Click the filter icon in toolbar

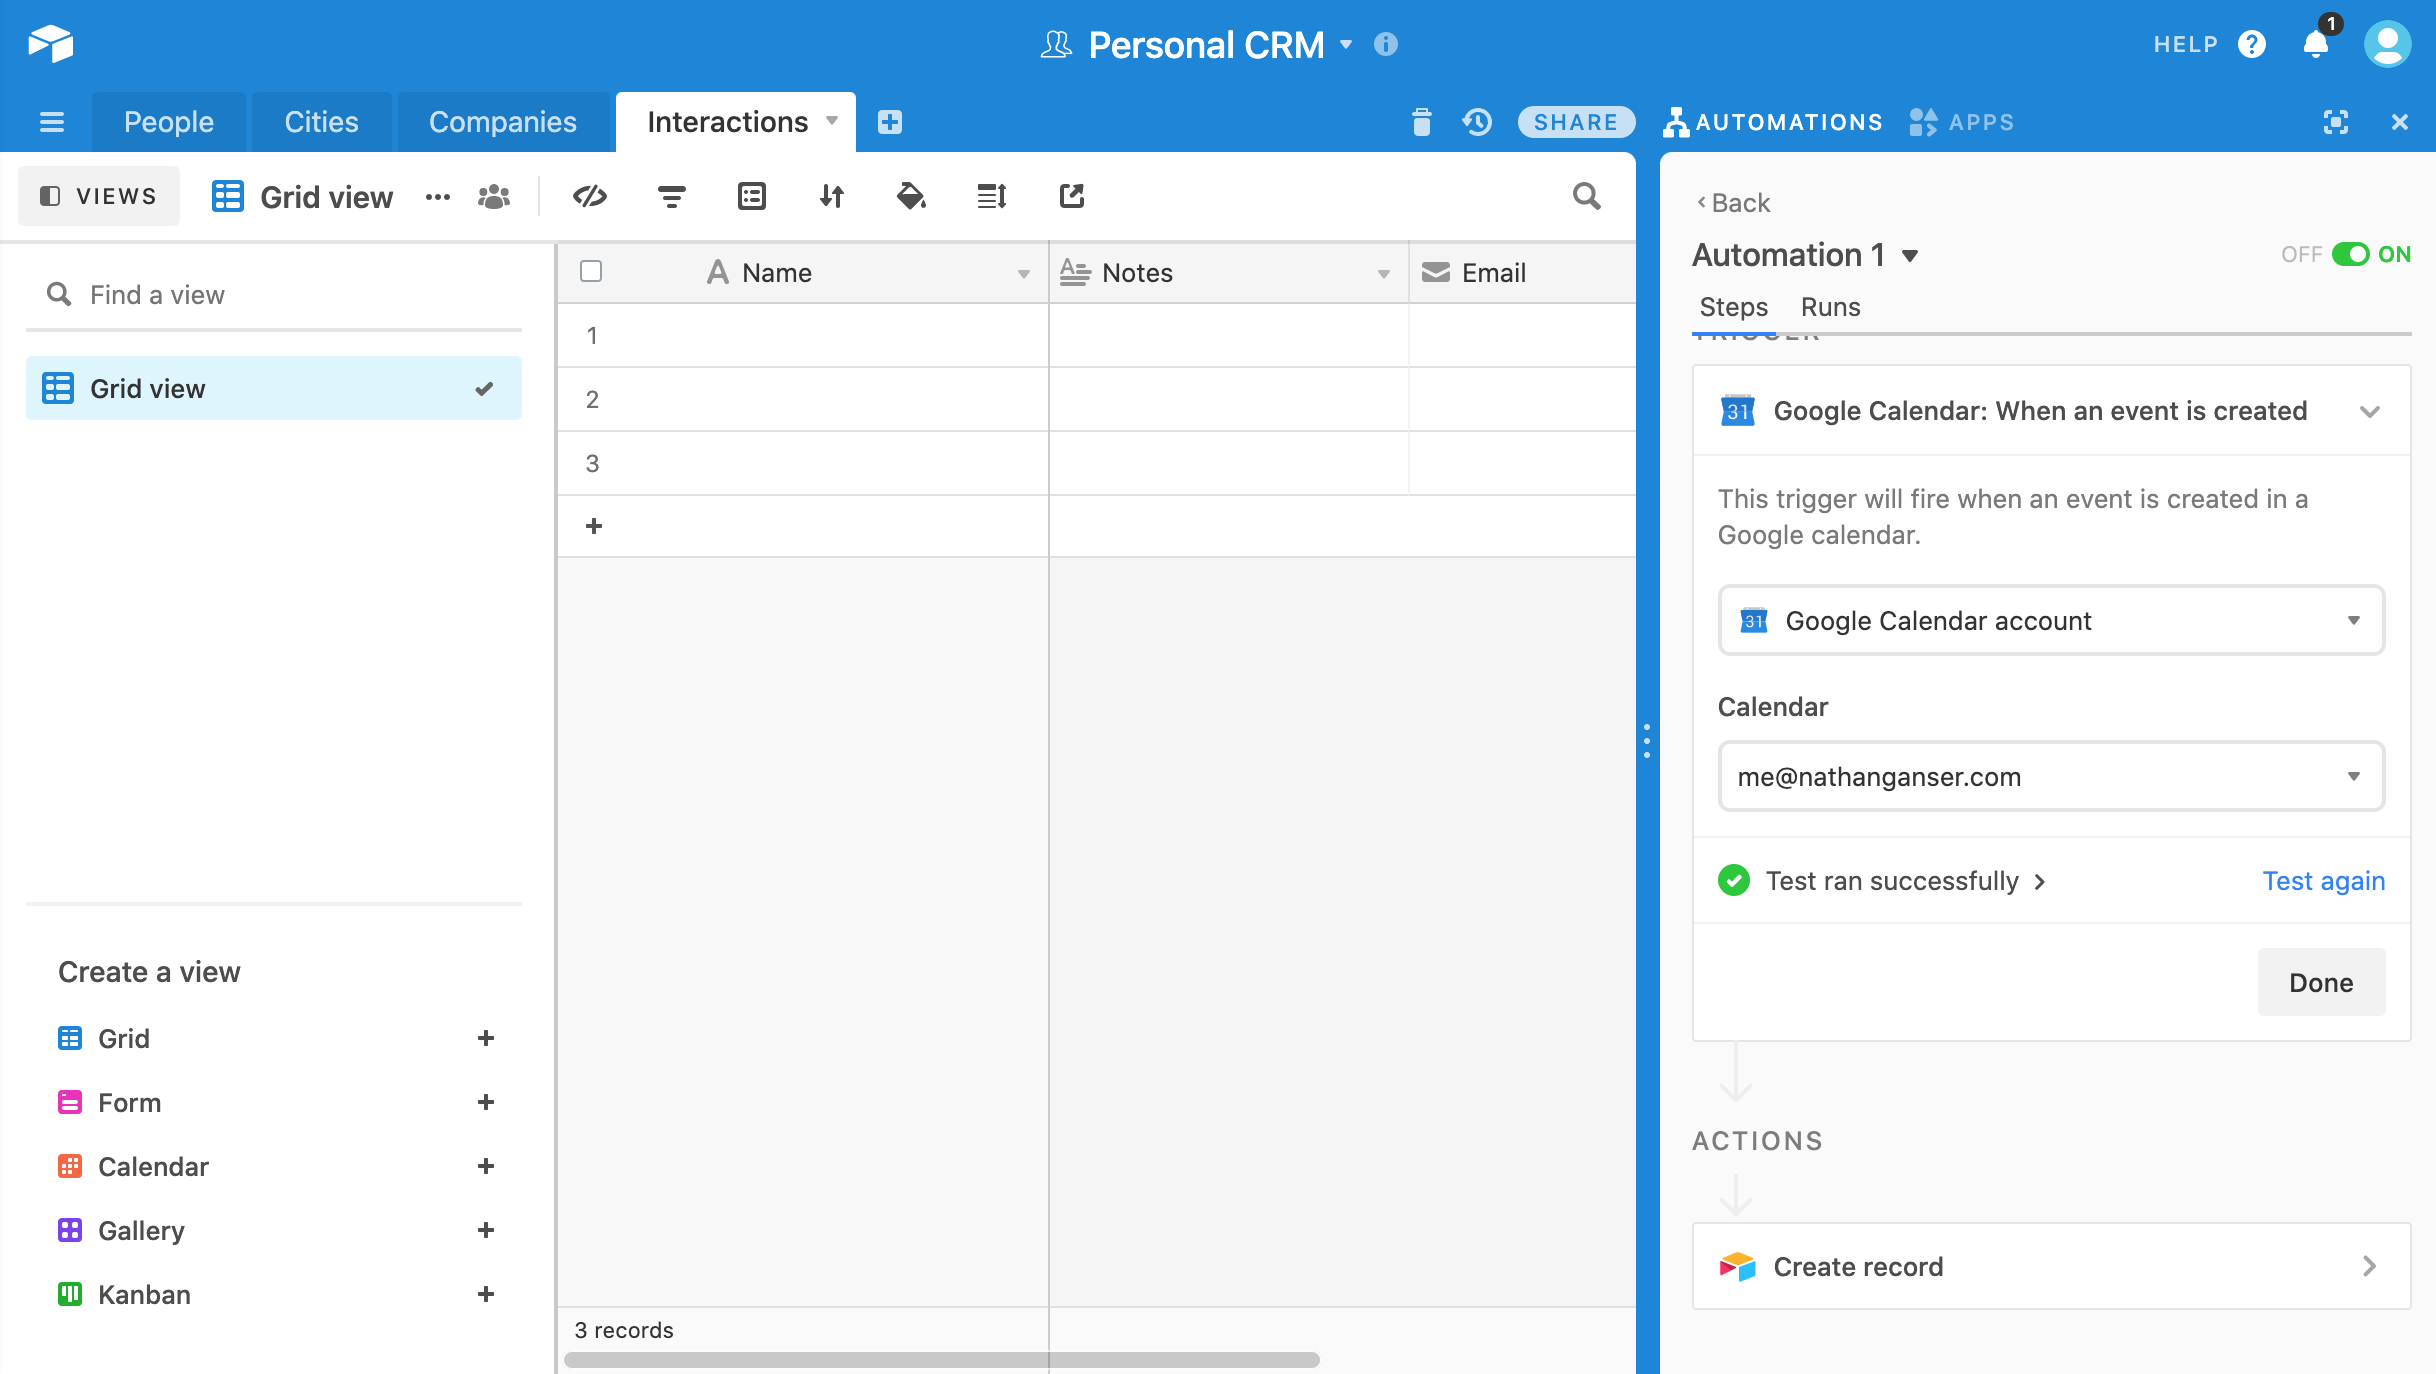click(x=669, y=196)
